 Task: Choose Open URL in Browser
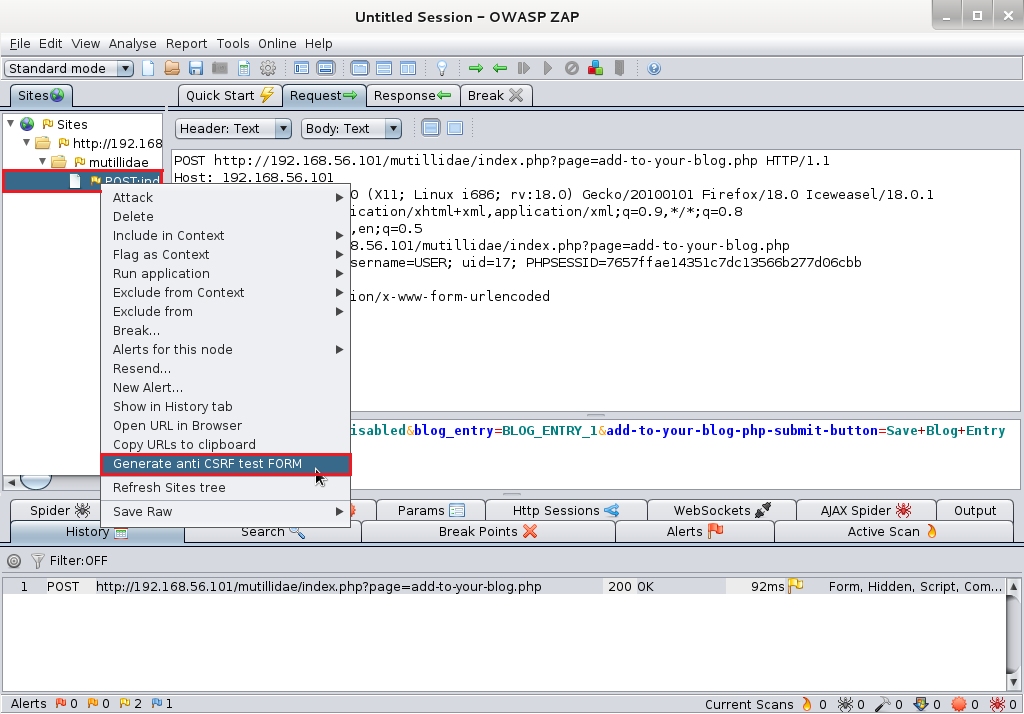[177, 425]
